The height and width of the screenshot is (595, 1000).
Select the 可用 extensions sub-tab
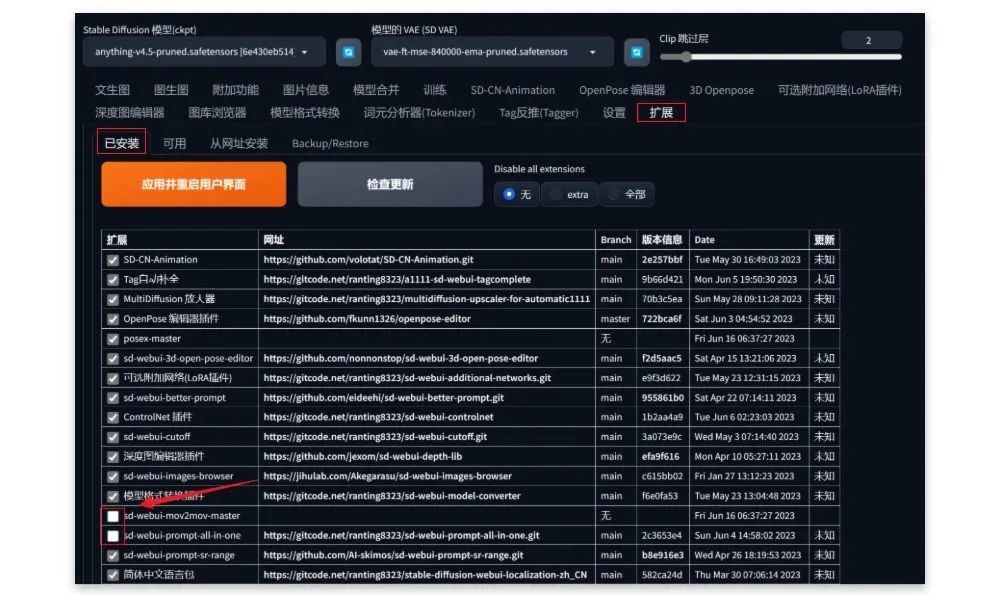click(174, 143)
